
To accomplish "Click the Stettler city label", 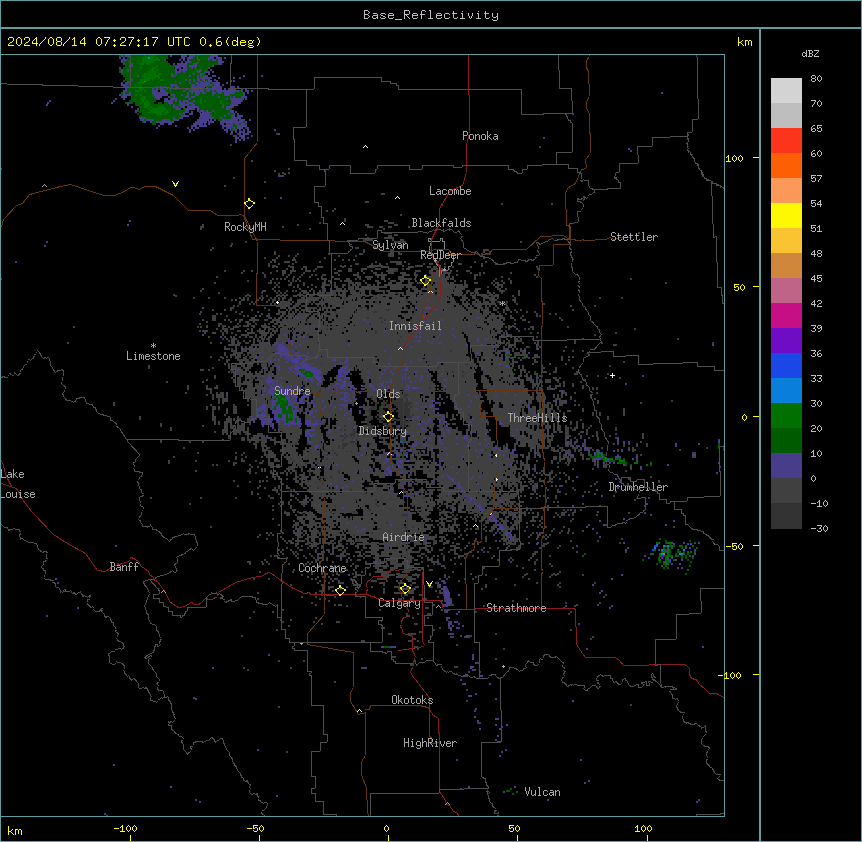I will 634,237.
